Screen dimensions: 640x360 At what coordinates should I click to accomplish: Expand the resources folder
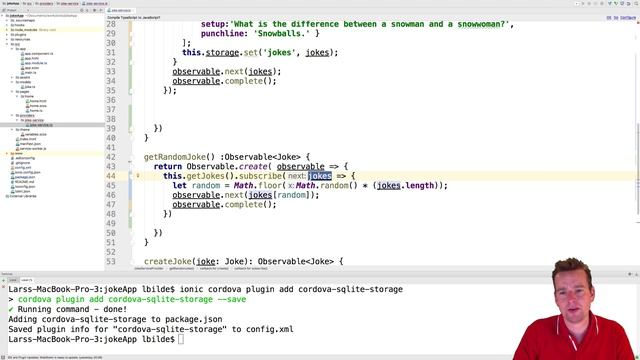click(x=7, y=39)
